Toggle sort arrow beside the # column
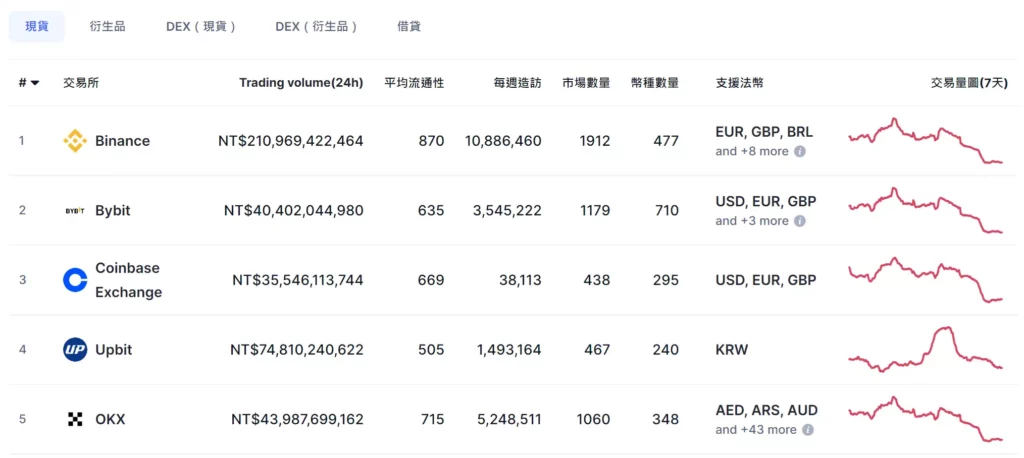Viewport: 1024px width, 458px height. pos(35,83)
